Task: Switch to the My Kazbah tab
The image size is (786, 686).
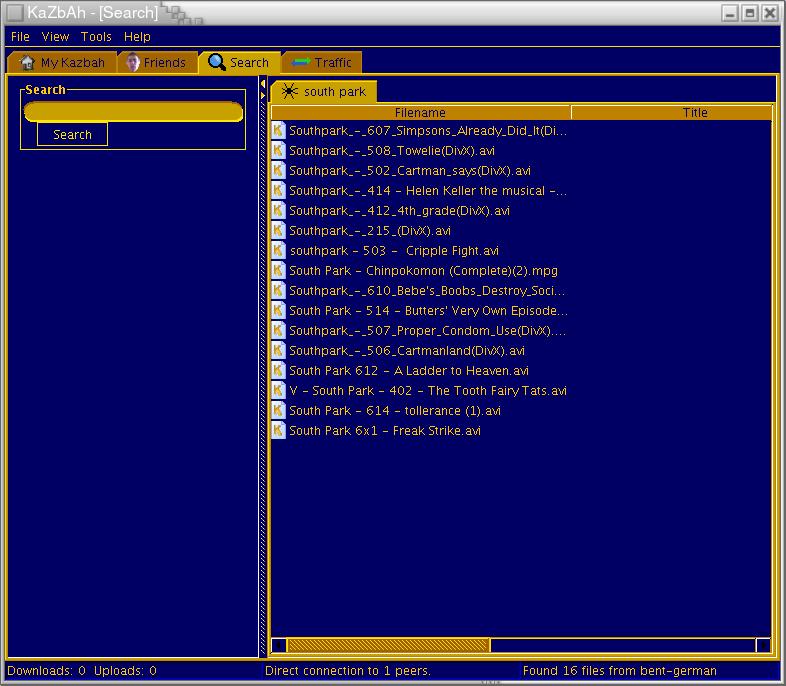Action: [x=63, y=62]
